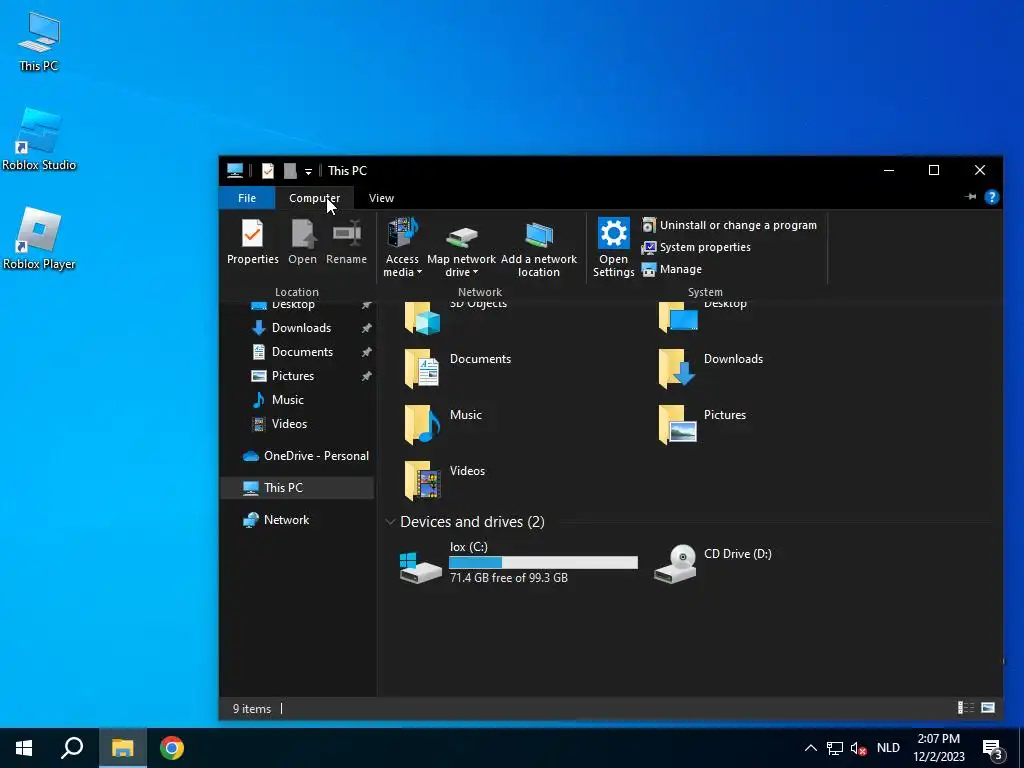
Task: Click Manage in the System group
Action: pyautogui.click(x=672, y=269)
